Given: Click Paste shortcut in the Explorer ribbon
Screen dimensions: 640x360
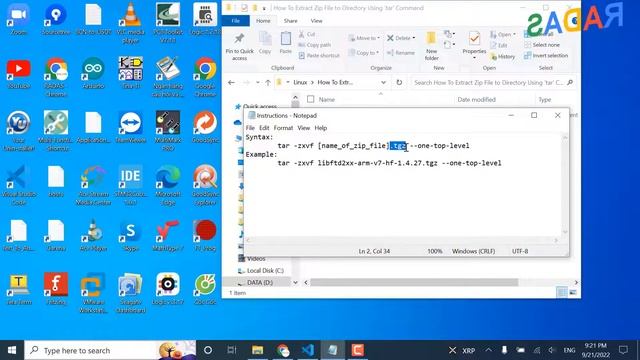Looking at the screenshot, I should coord(319,56).
